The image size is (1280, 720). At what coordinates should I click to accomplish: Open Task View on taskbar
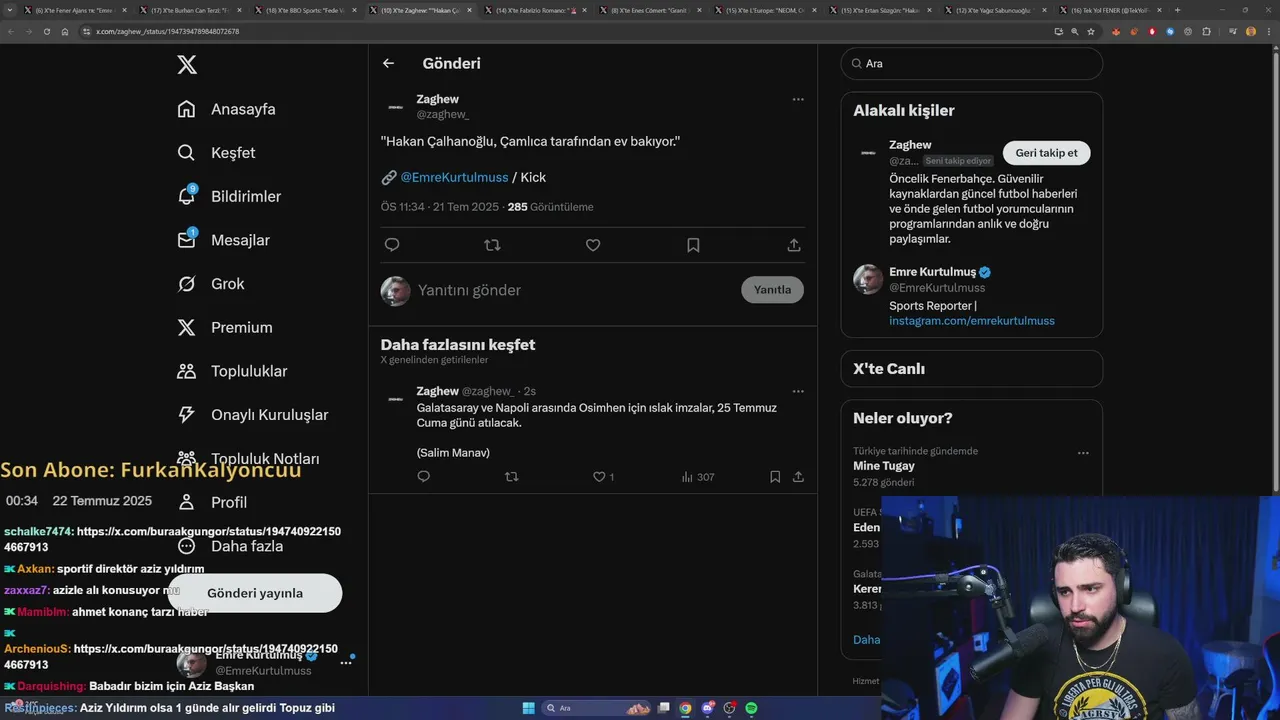[663, 708]
